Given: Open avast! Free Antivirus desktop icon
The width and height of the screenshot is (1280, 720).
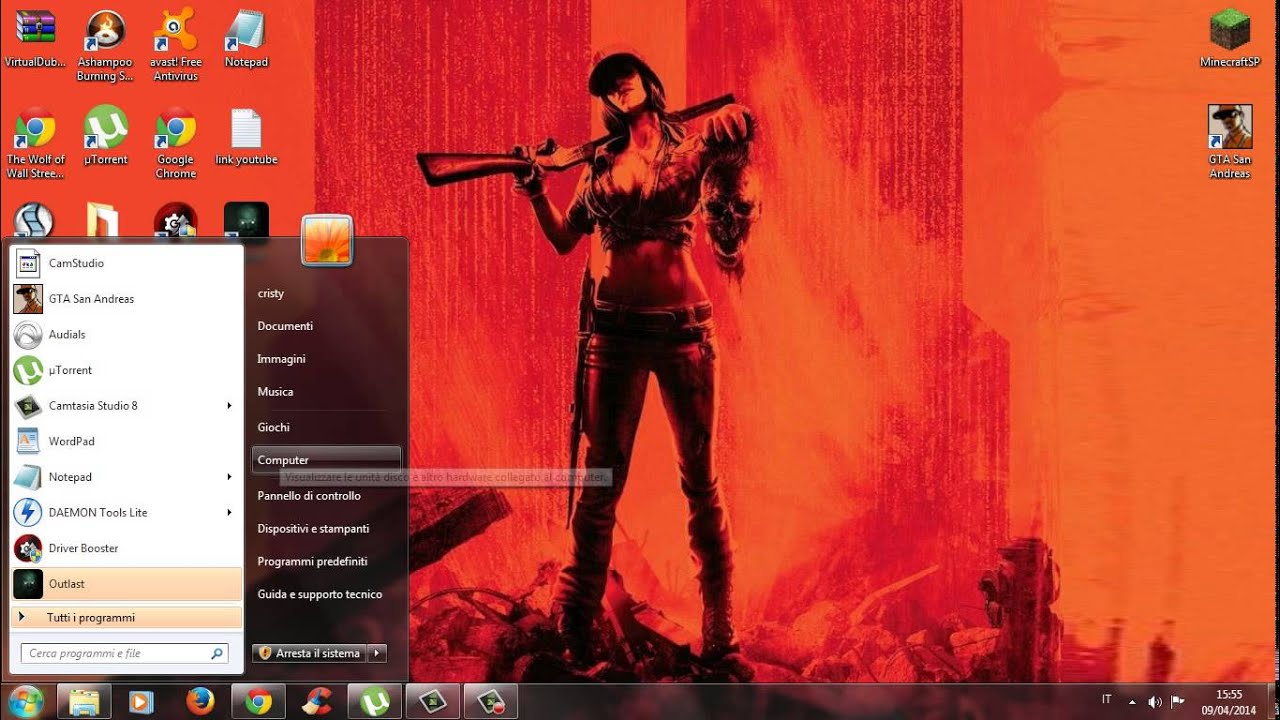Looking at the screenshot, I should click(175, 45).
